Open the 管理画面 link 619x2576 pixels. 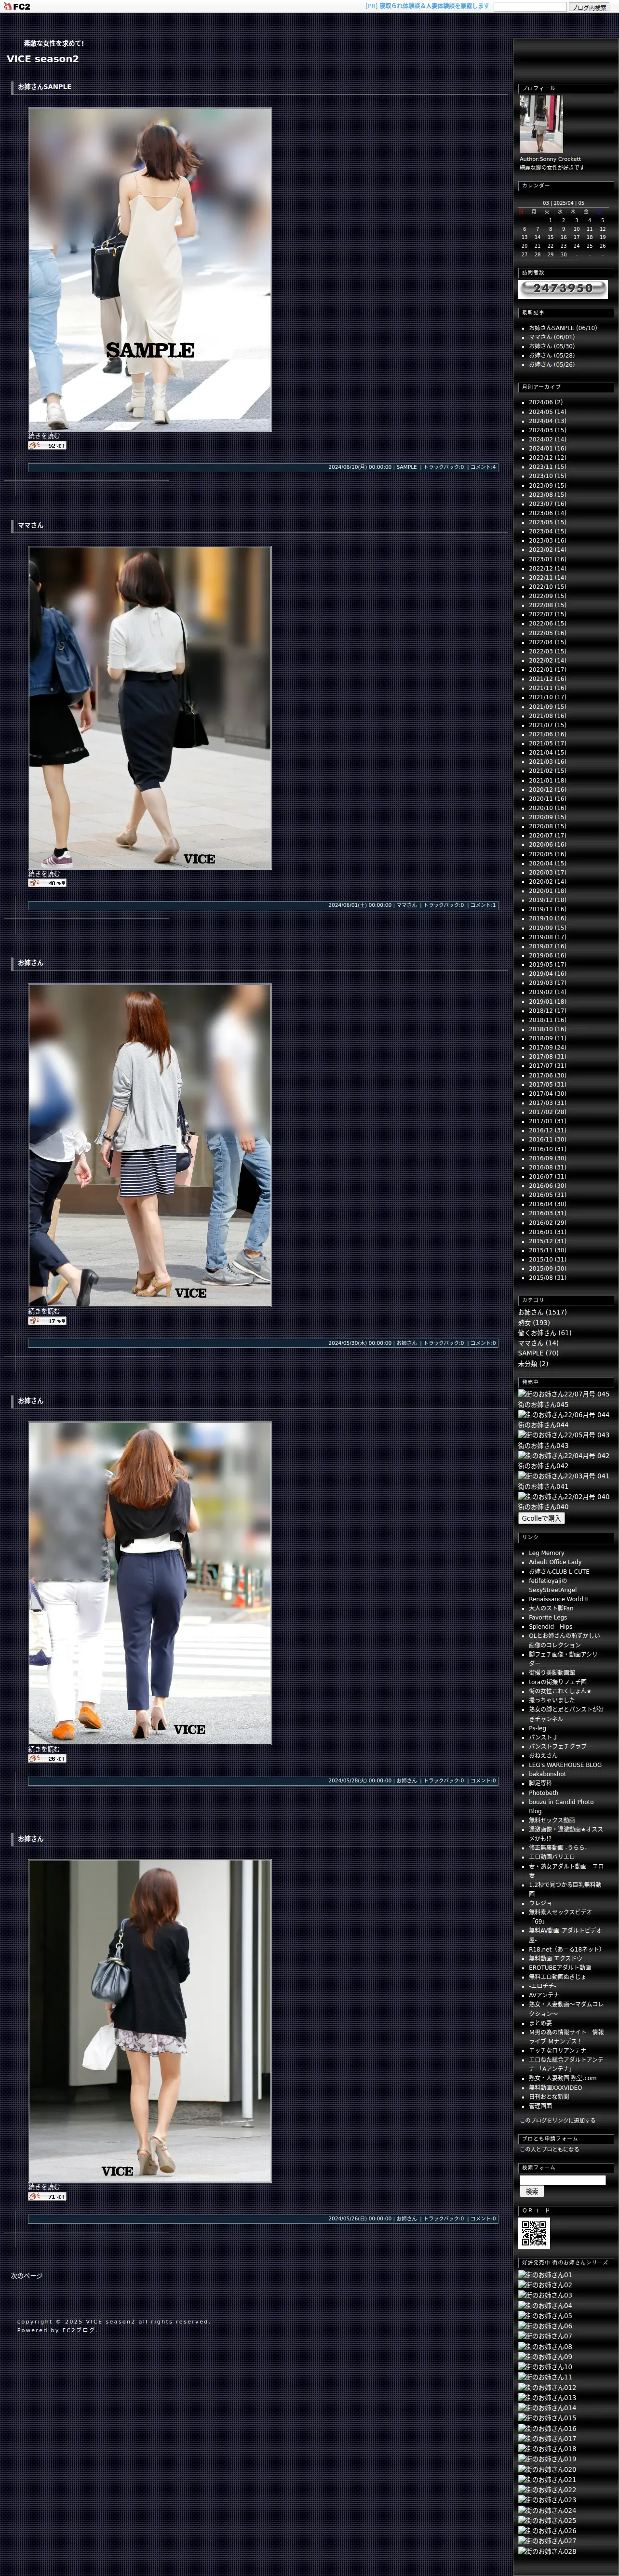(540, 2106)
